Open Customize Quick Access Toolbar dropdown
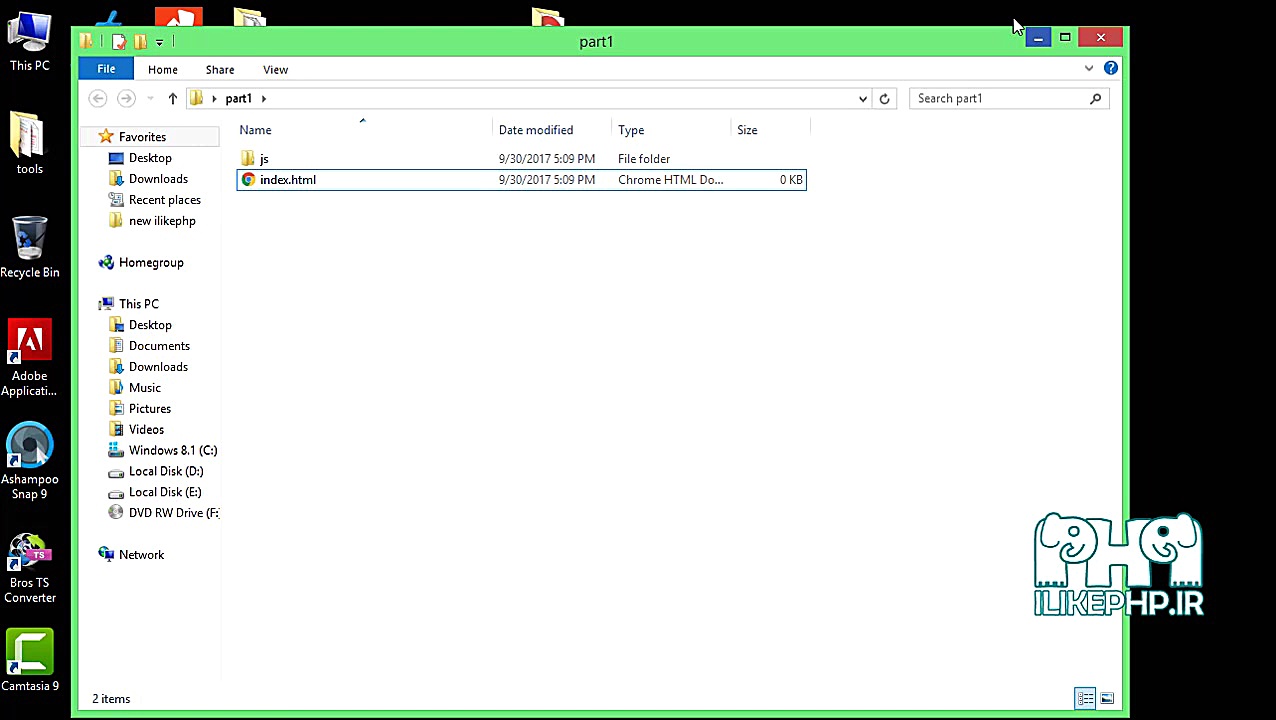Screen dimensions: 1276x720 (x=159, y=42)
